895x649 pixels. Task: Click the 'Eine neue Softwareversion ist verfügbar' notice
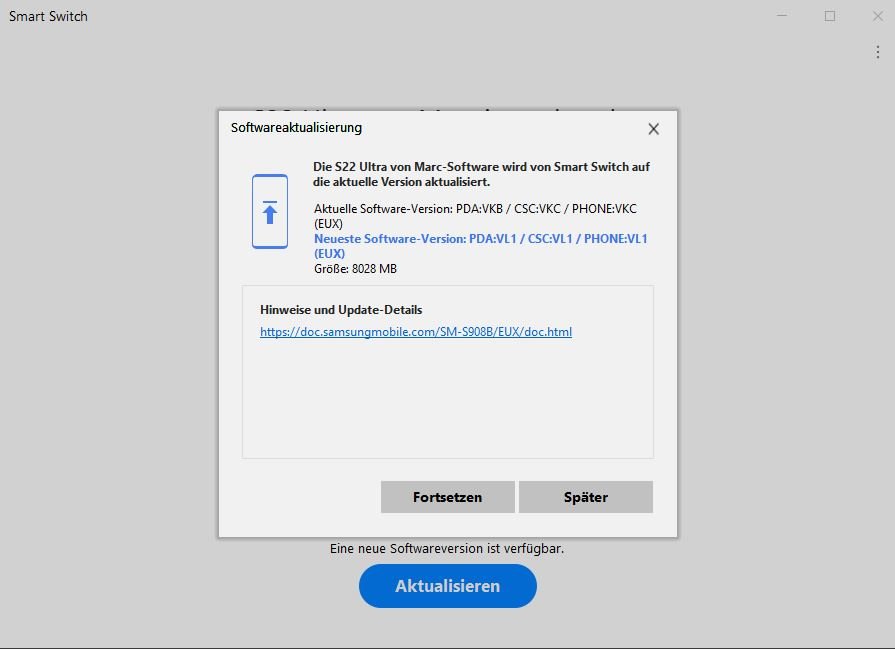(x=447, y=549)
